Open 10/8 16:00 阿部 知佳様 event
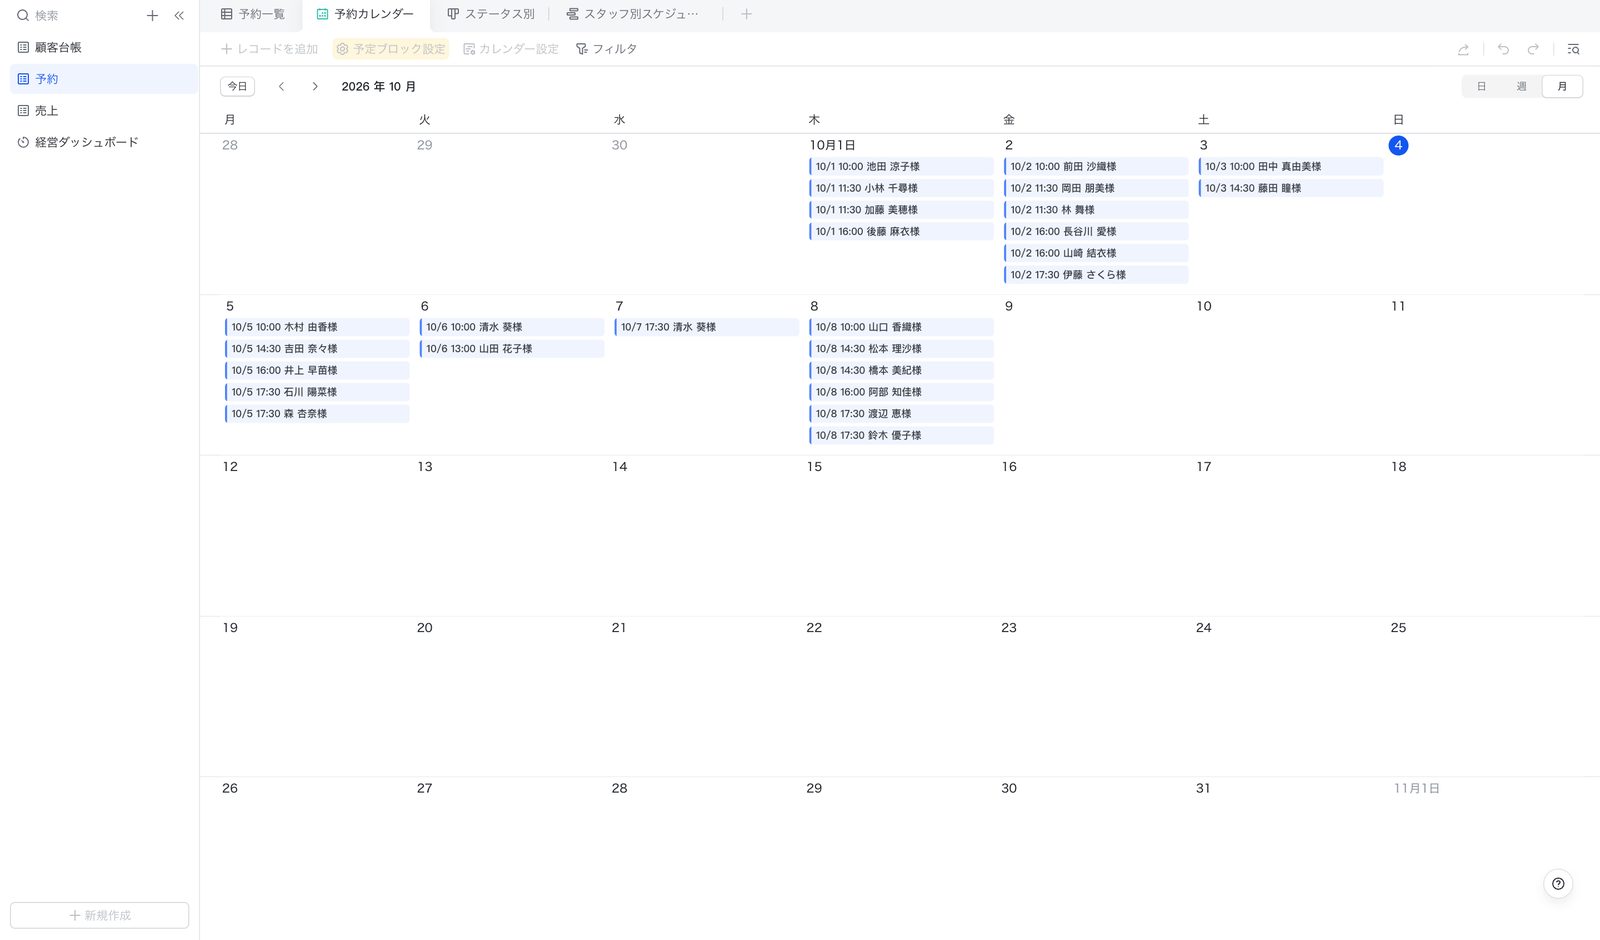1600x940 pixels. (x=901, y=393)
